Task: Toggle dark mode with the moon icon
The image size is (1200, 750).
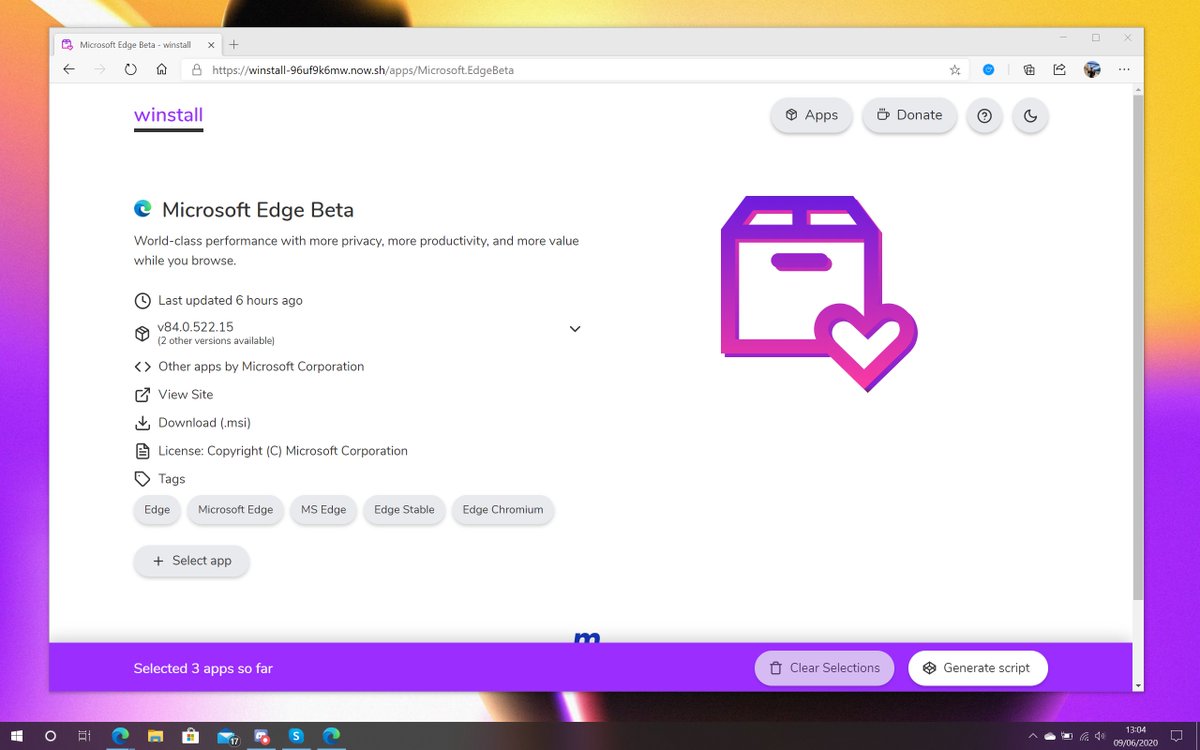Action: click(x=1031, y=116)
